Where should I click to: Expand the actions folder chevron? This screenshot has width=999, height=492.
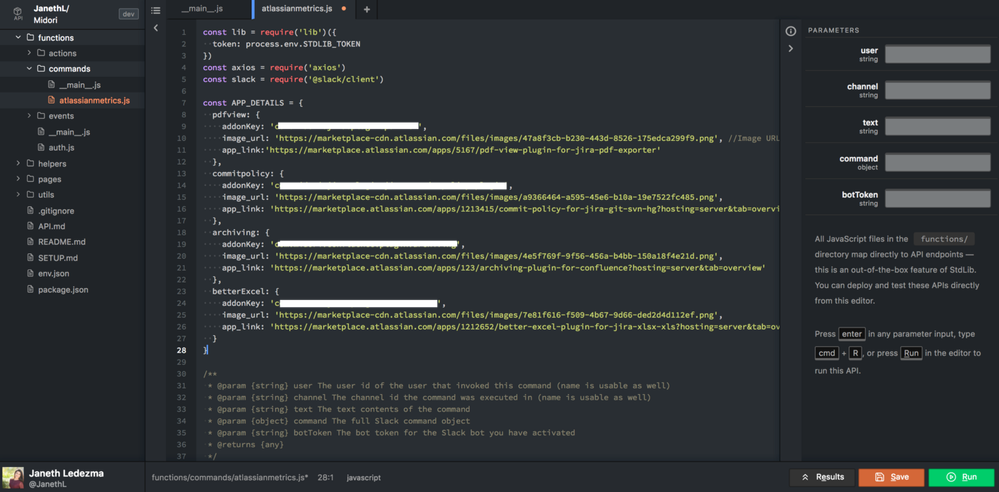point(29,53)
